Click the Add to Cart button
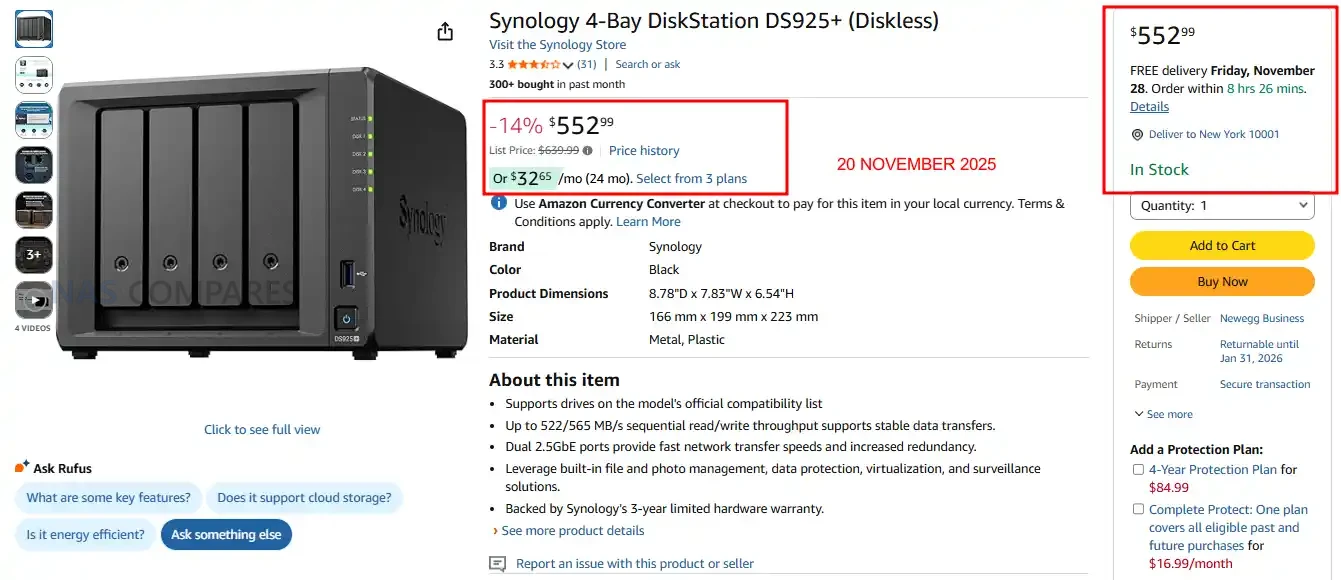Screen dimensions: 1341x580 1221,246
